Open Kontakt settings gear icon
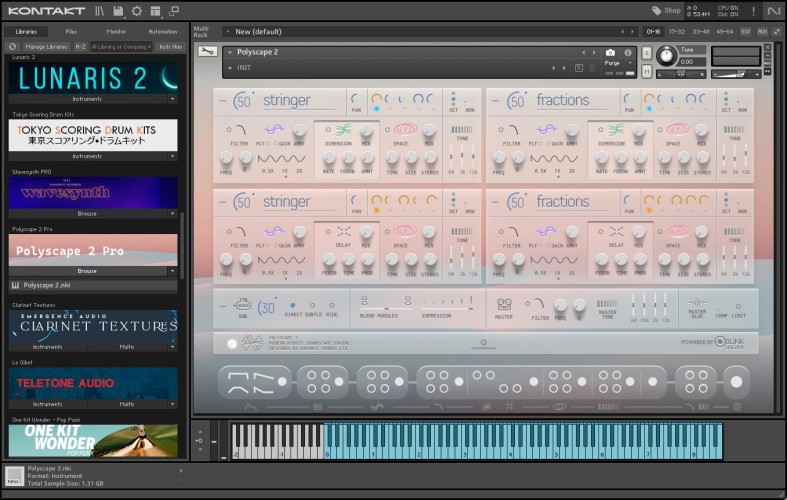Screen dimensions: 787x500 click(137, 11)
